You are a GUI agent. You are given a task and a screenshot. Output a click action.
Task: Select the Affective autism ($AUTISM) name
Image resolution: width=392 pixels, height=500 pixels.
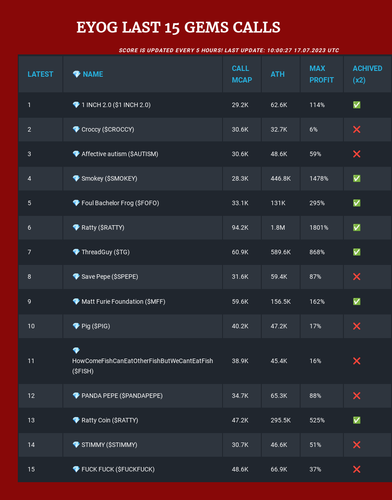point(120,154)
